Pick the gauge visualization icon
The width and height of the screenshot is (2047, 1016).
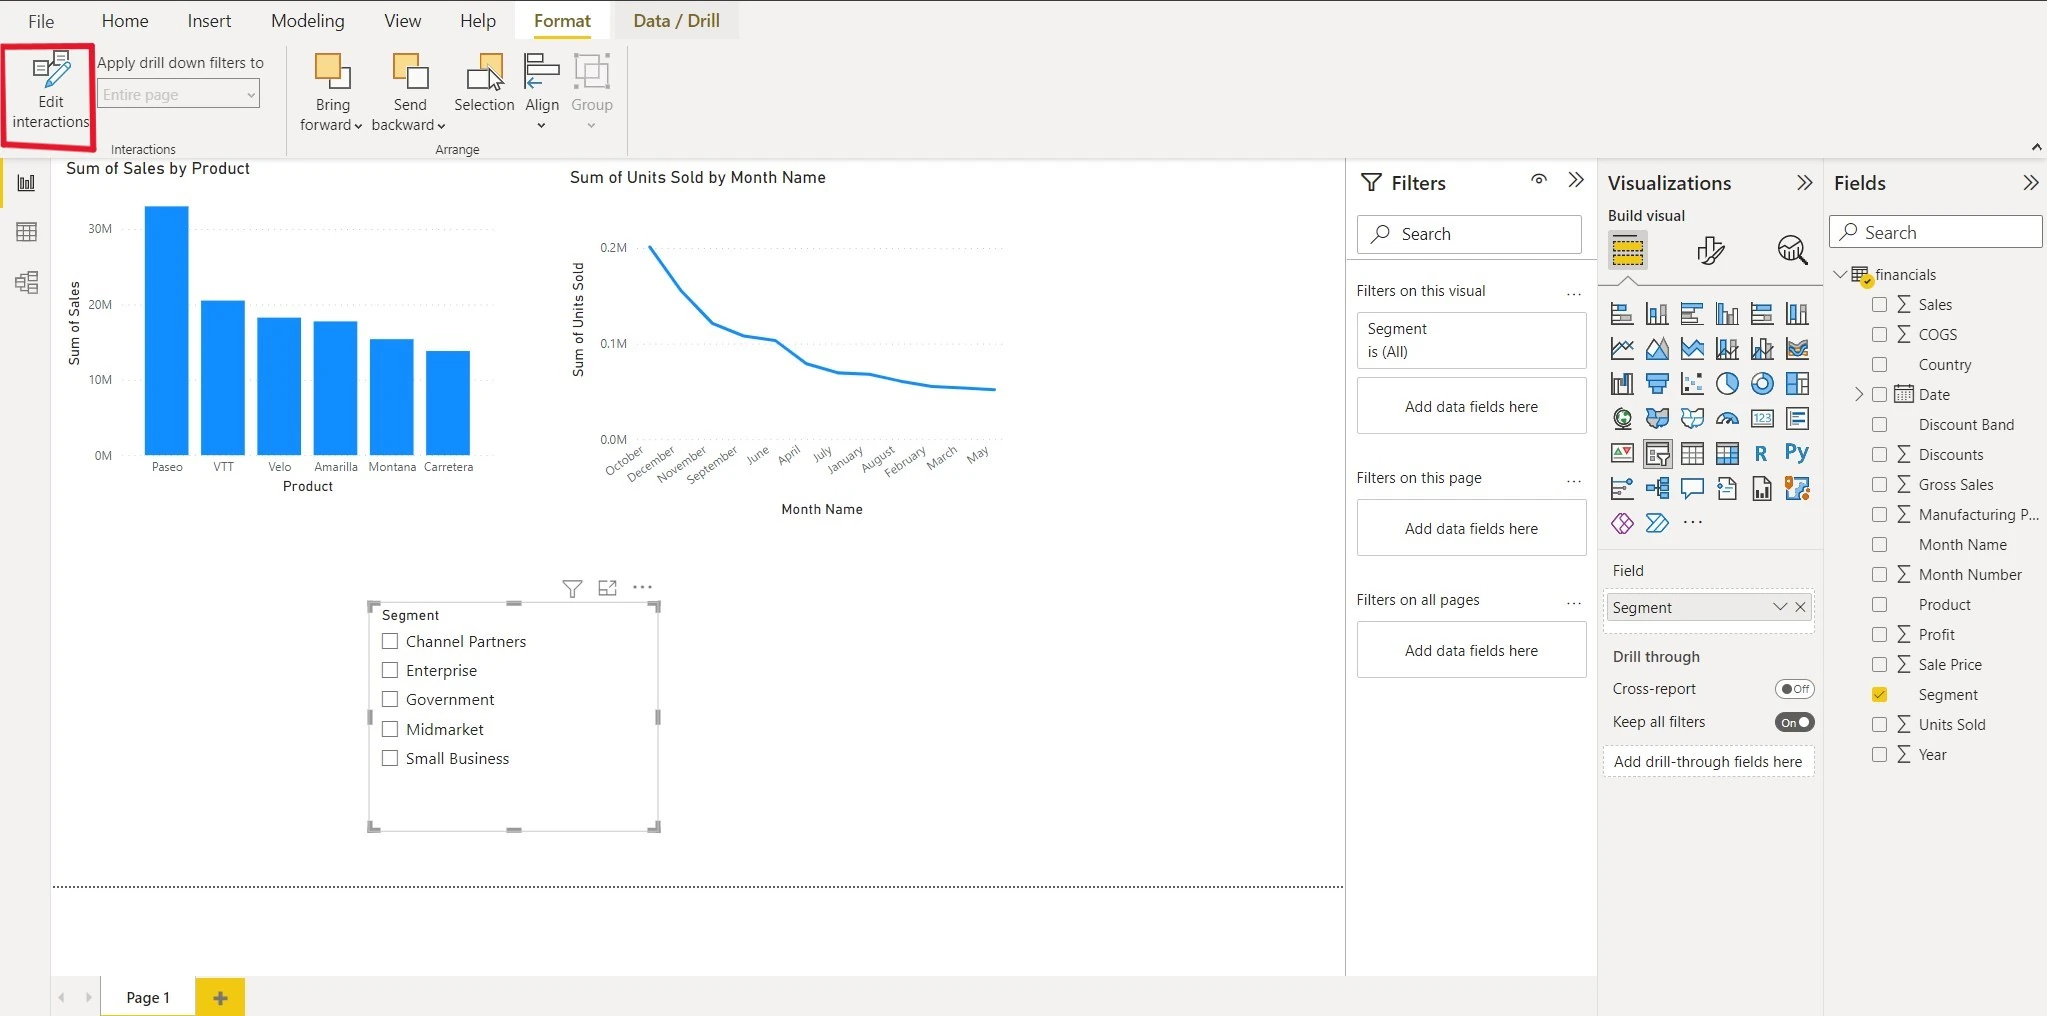click(1727, 419)
